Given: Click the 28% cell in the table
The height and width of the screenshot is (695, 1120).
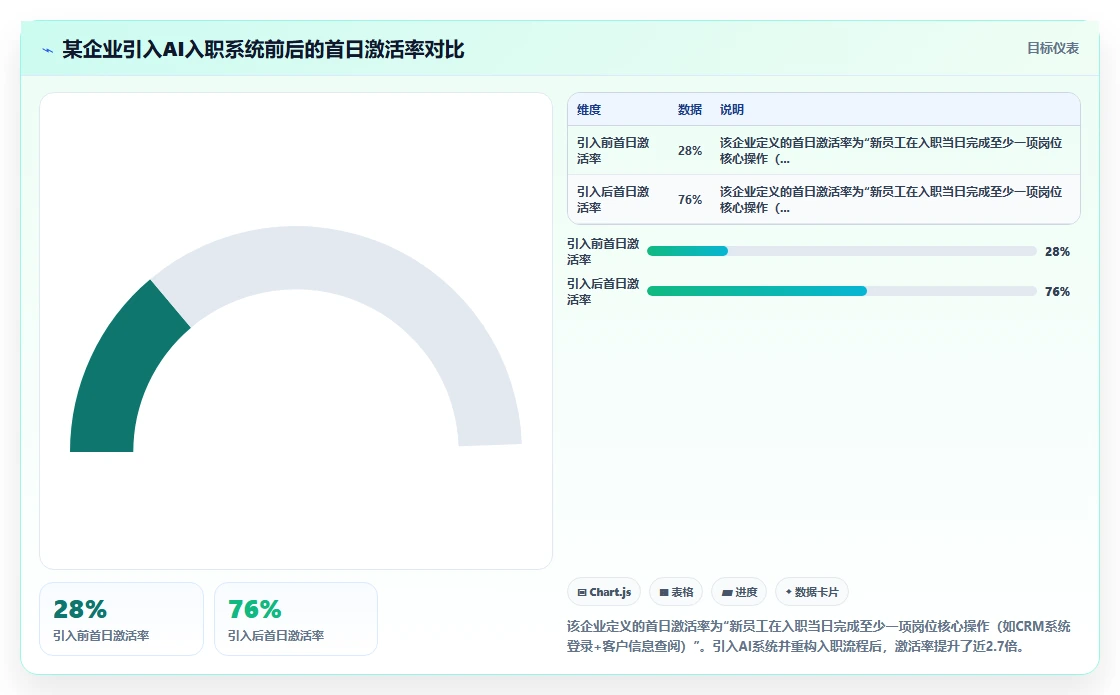Looking at the screenshot, I should click(x=689, y=151).
